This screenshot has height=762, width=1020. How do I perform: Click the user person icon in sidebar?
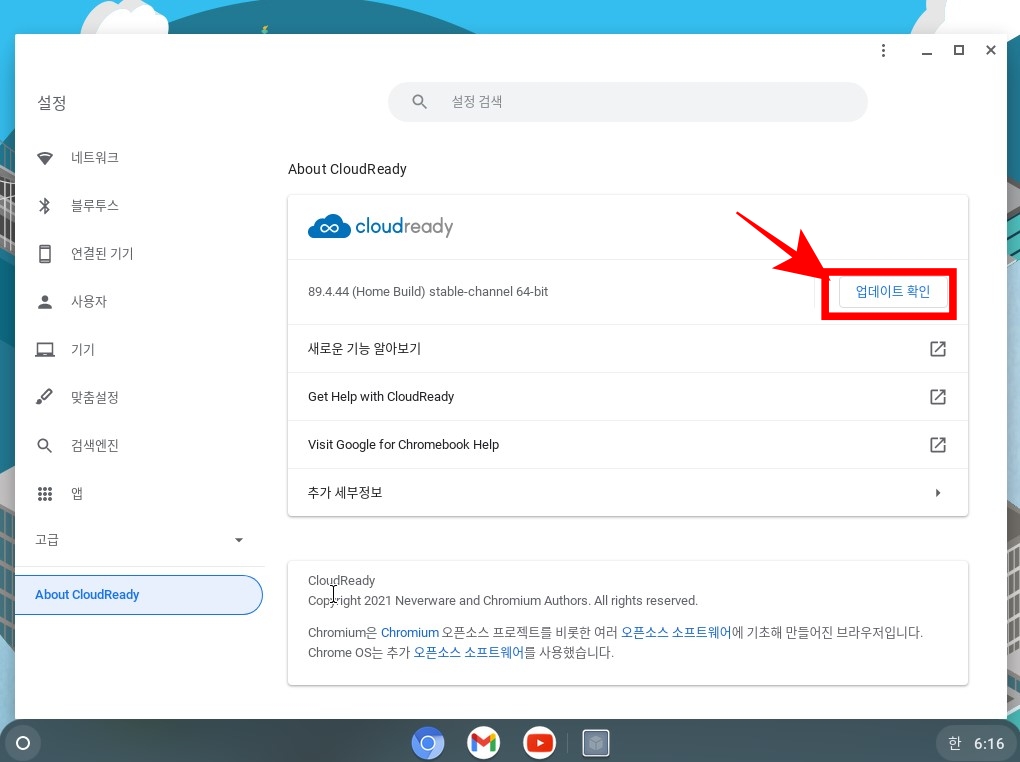(44, 301)
